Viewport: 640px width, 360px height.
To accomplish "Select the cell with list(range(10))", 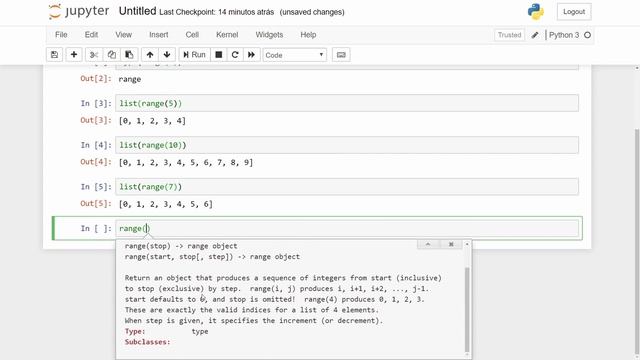I will [347, 145].
